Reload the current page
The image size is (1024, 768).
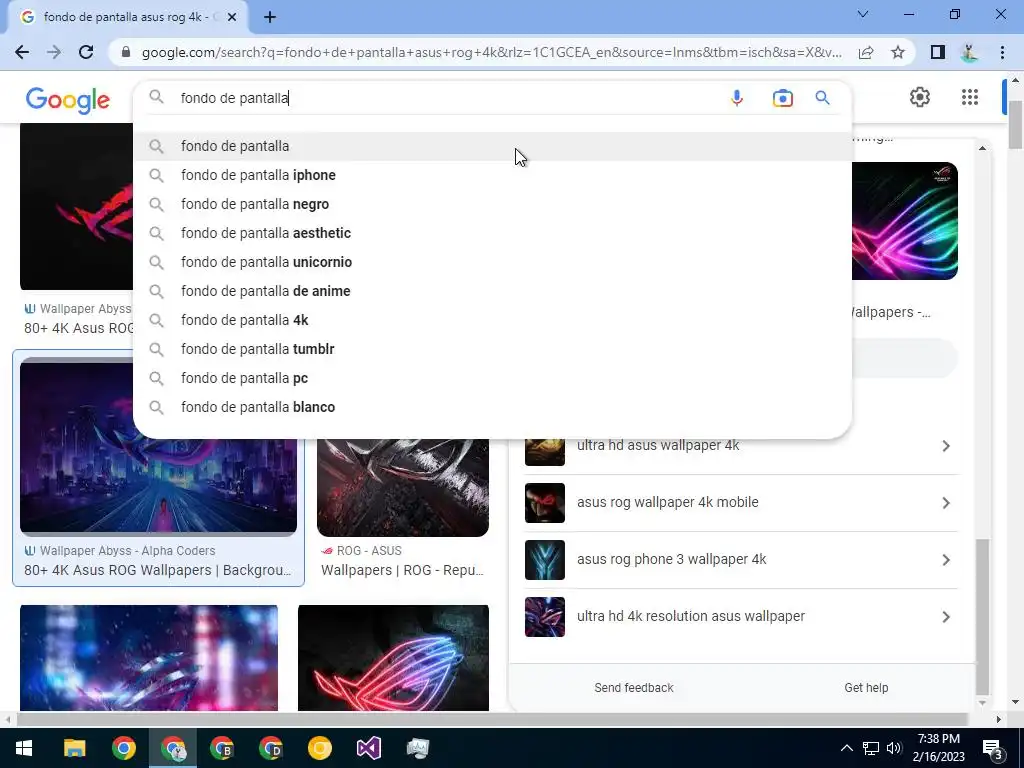(x=86, y=52)
